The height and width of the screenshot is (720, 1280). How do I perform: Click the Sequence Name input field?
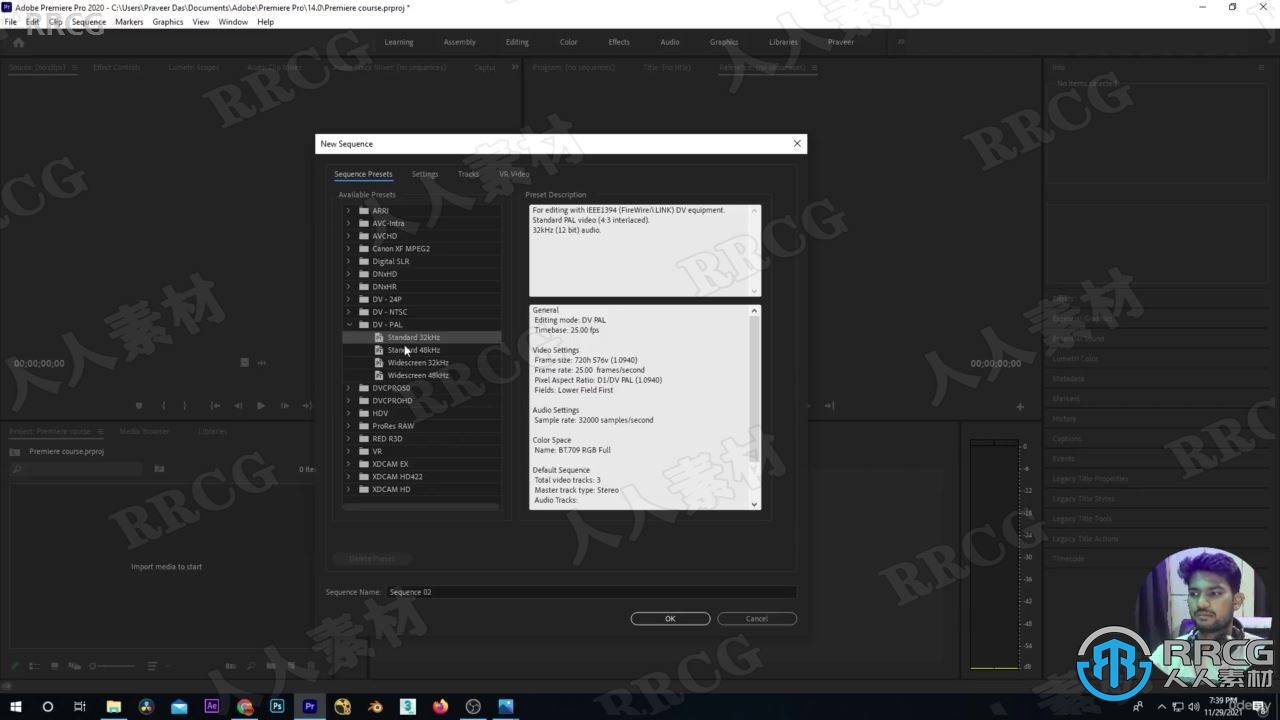(591, 592)
